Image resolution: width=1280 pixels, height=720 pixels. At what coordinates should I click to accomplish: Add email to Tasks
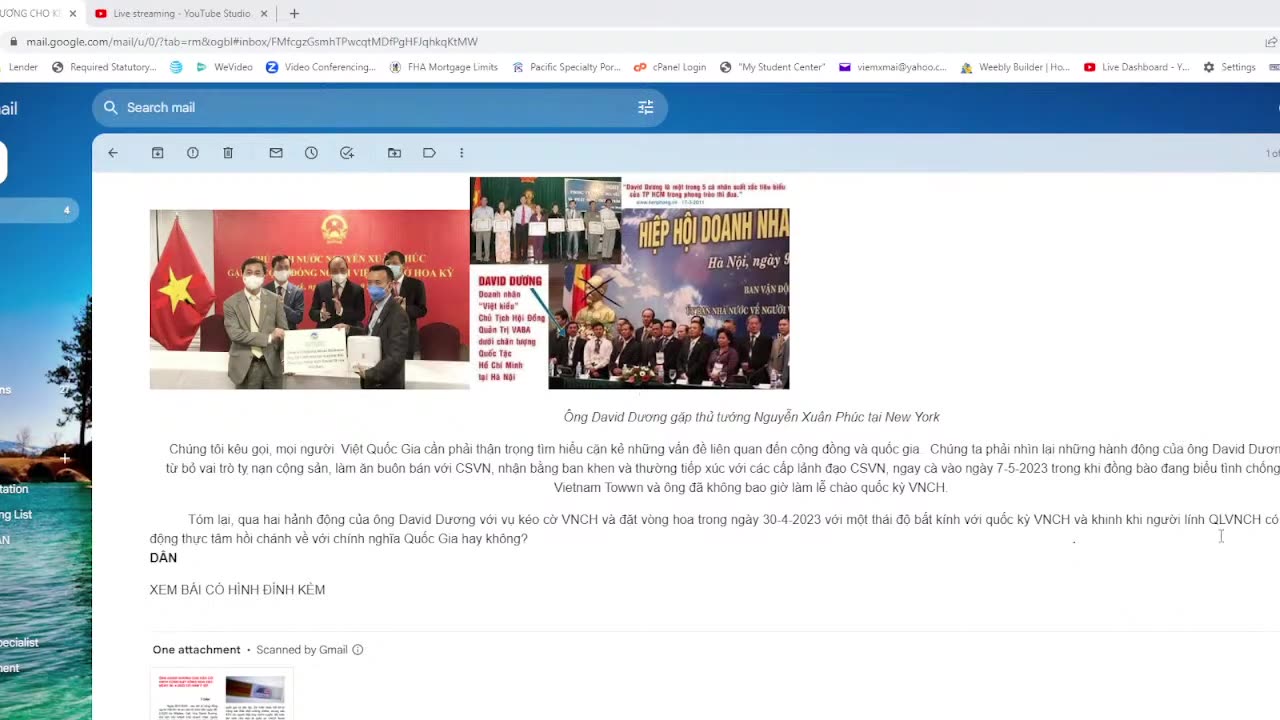[347, 153]
